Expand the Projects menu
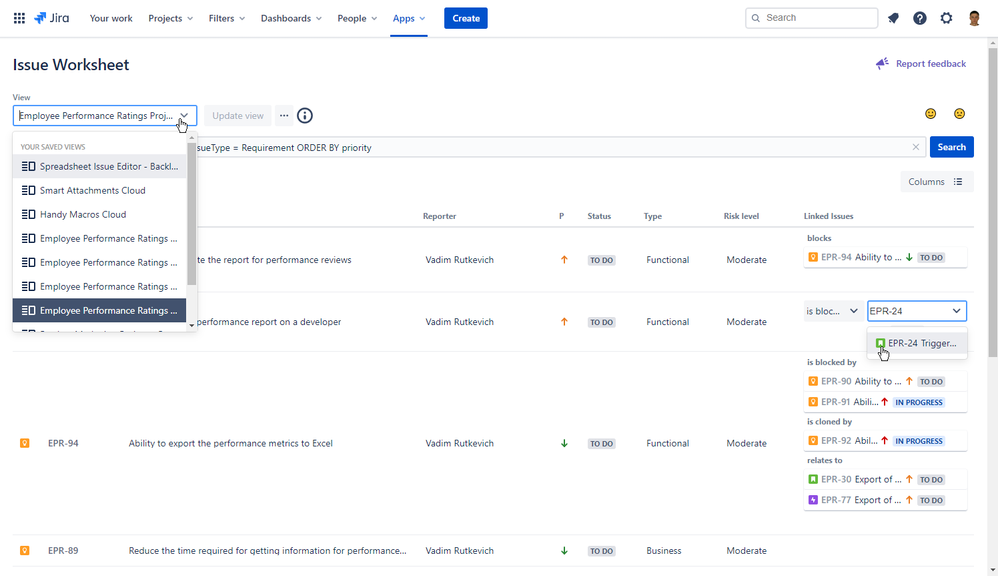The height and width of the screenshot is (576, 998). 171,18
